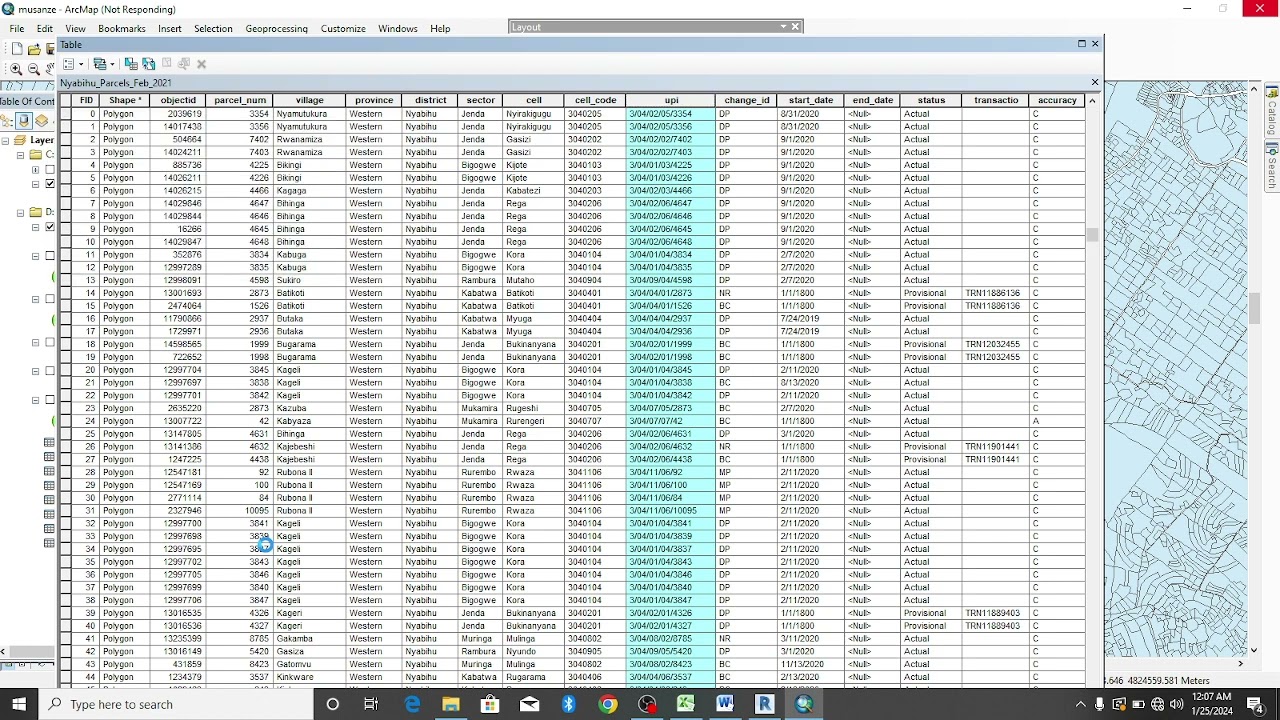Open the Customize menu
This screenshot has width=1280, height=720.
coord(343,28)
